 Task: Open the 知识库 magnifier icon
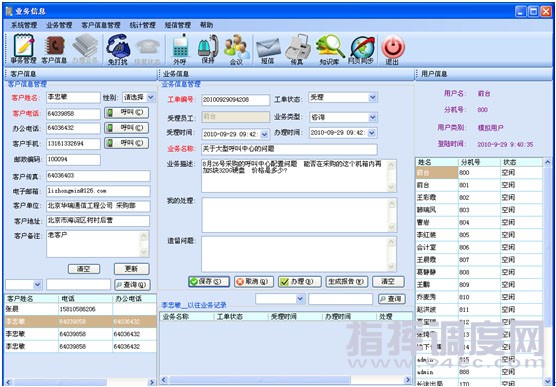point(329,50)
